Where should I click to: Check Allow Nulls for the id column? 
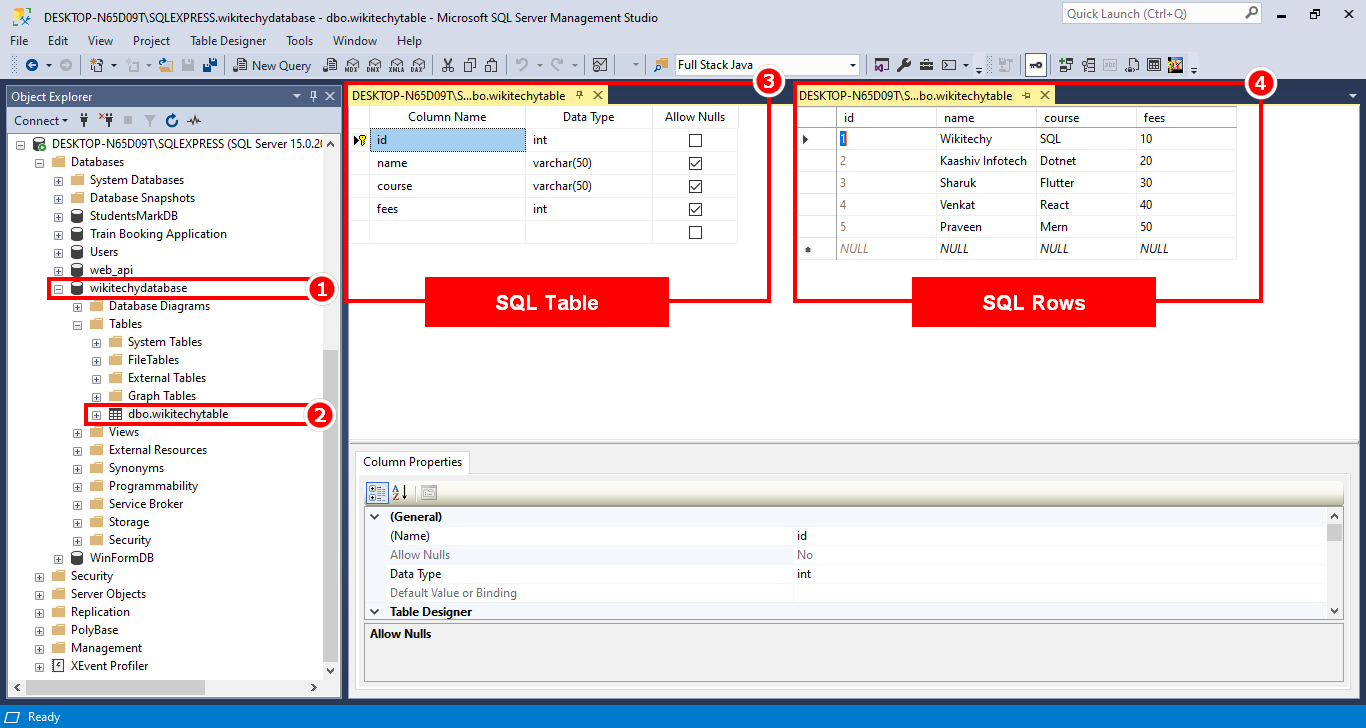click(695, 139)
